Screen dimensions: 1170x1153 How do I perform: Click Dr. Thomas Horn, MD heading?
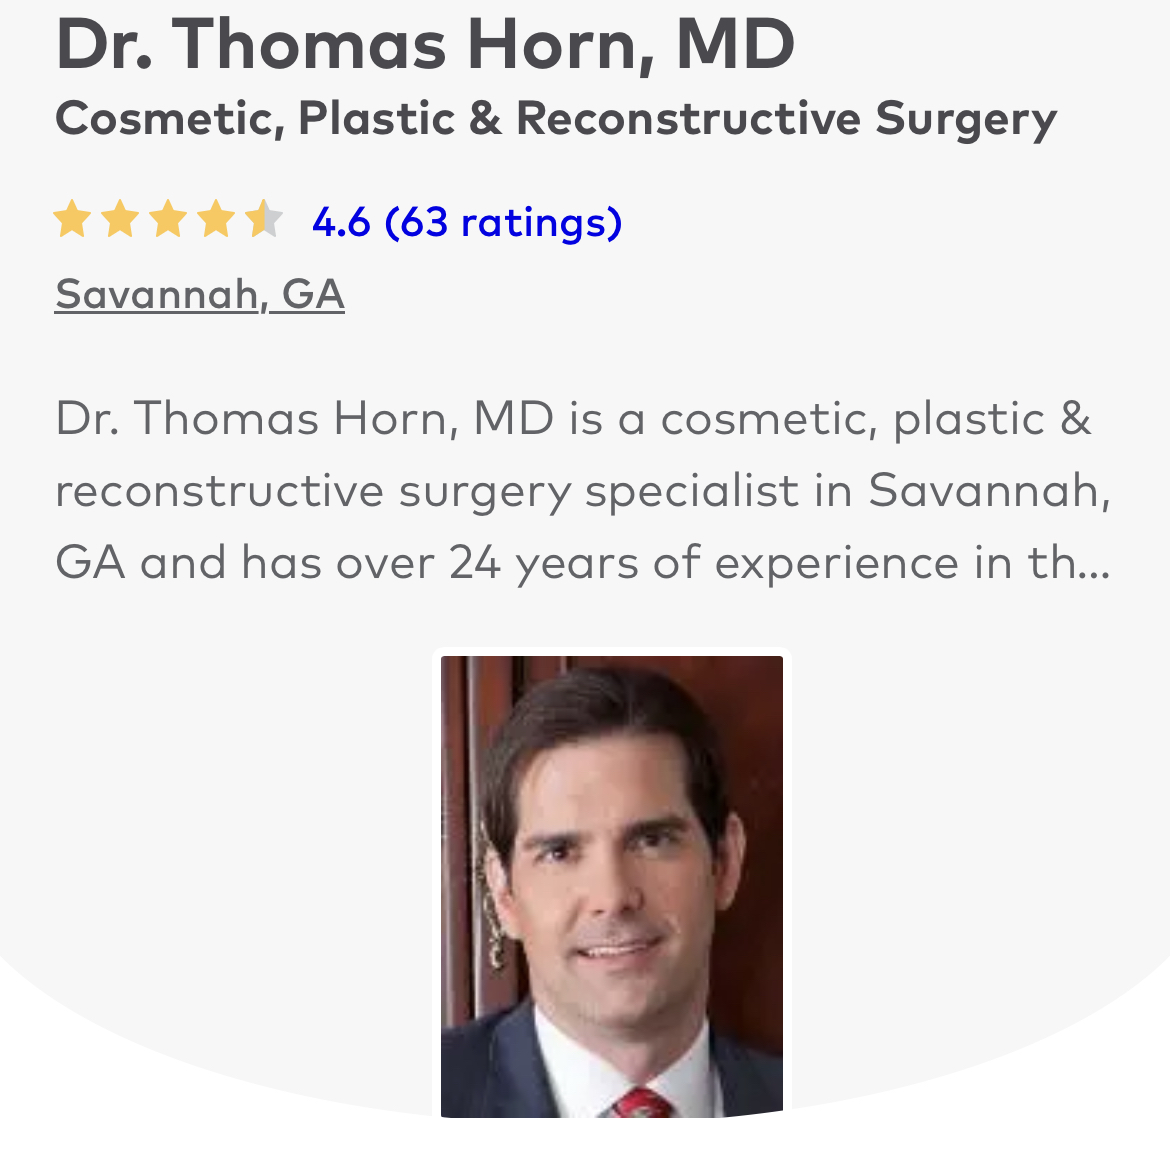click(425, 44)
